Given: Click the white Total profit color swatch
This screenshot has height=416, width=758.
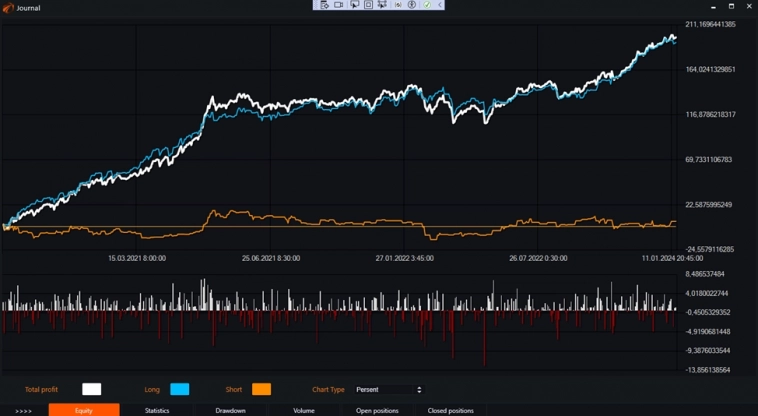Looking at the screenshot, I should click(x=91, y=390).
